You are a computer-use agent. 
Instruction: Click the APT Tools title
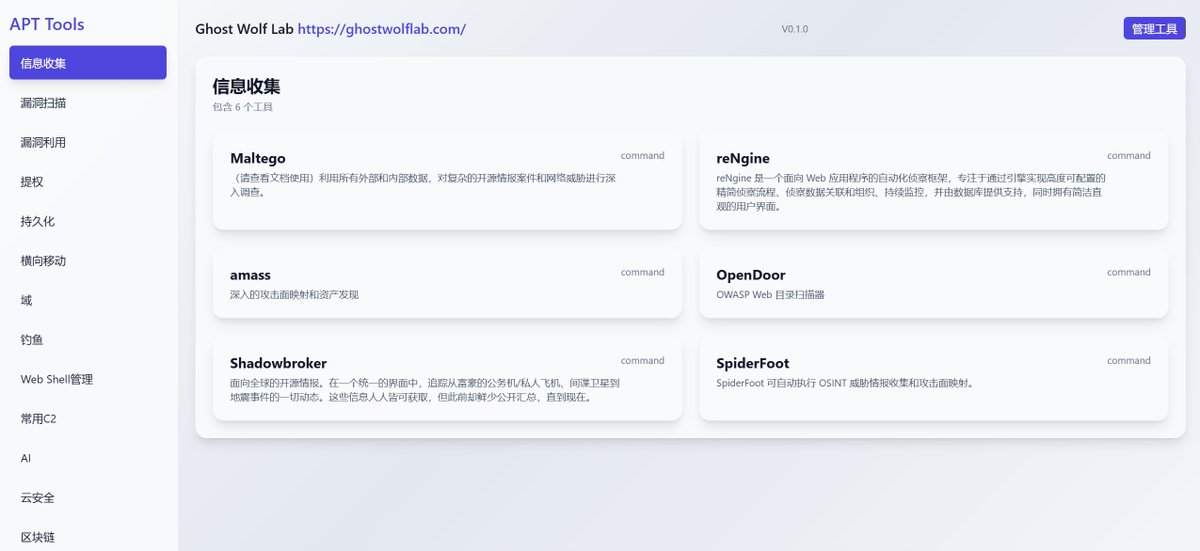pyautogui.click(x=47, y=24)
